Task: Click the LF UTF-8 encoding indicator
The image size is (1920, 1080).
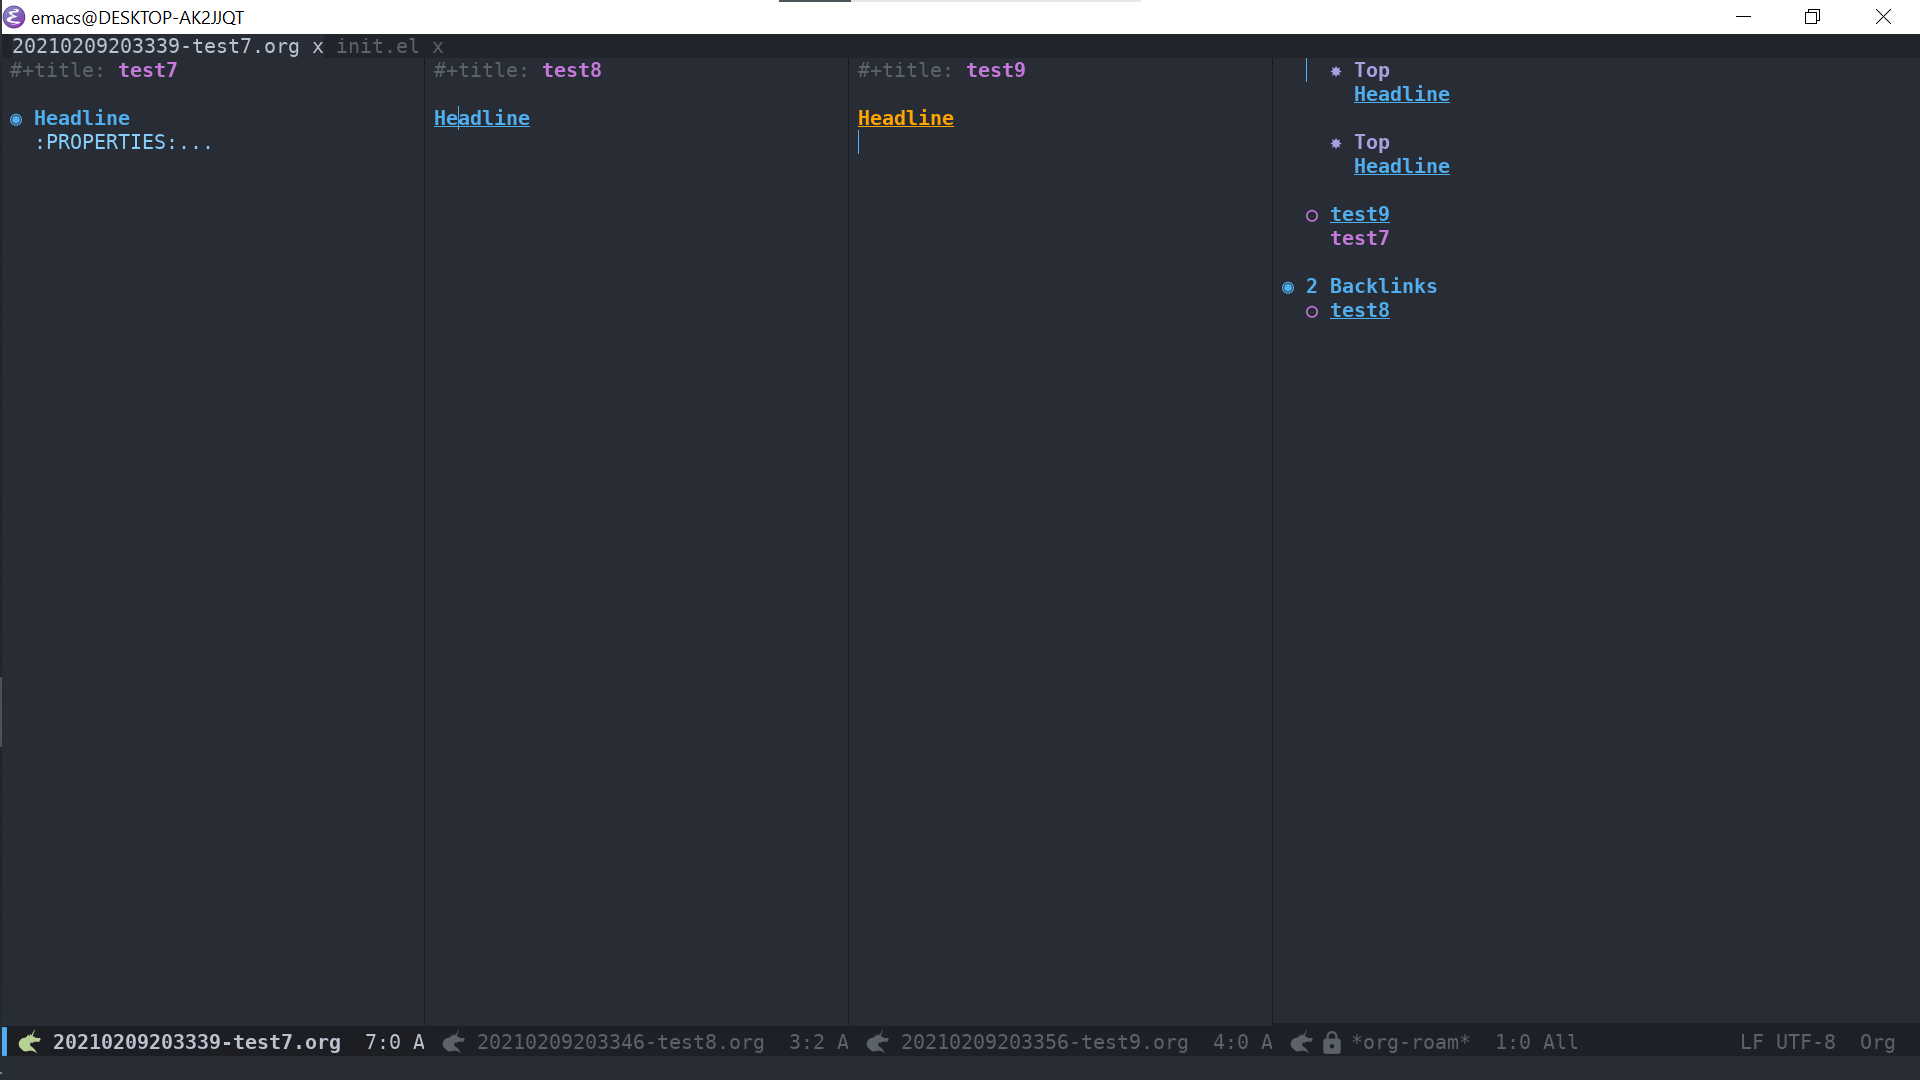Action: [x=1787, y=1042]
